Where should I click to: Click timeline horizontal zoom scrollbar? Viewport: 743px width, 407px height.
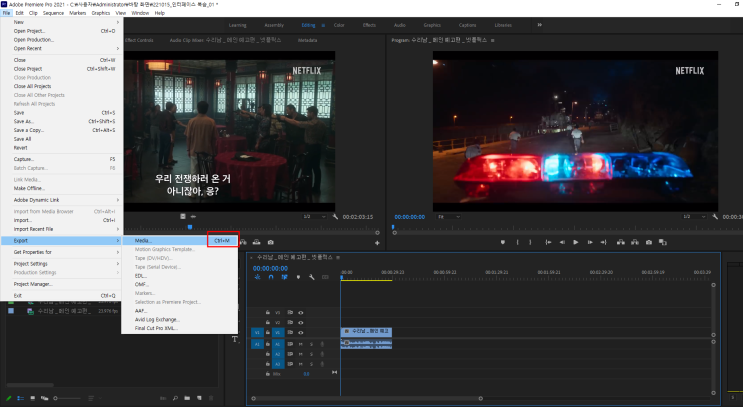tap(367, 398)
